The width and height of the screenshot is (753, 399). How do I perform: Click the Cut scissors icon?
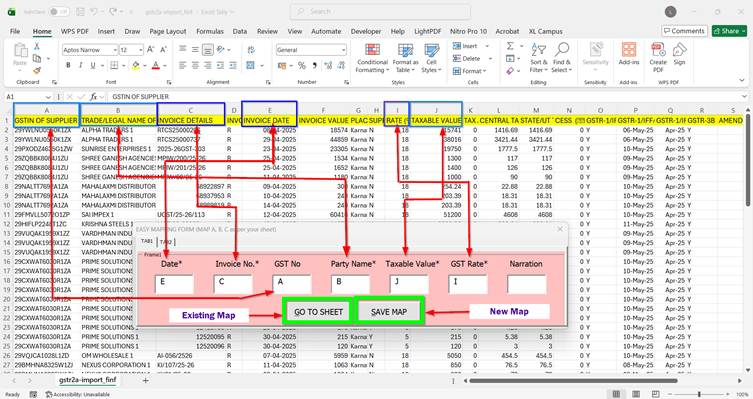click(x=36, y=46)
